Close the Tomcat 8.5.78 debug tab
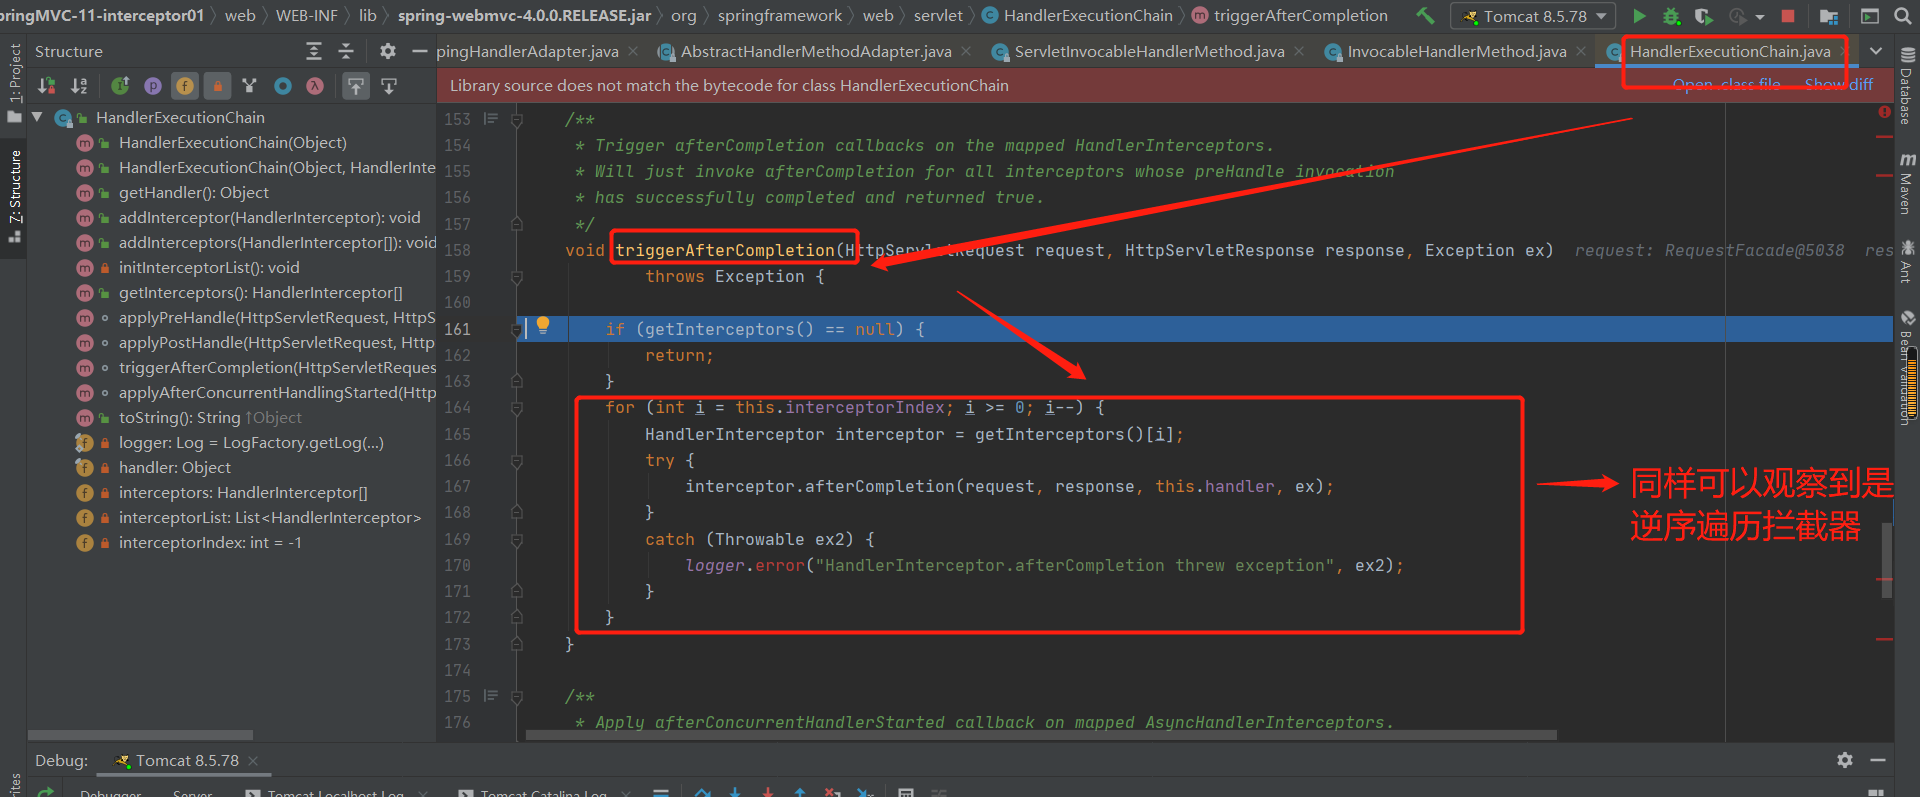 tap(253, 761)
